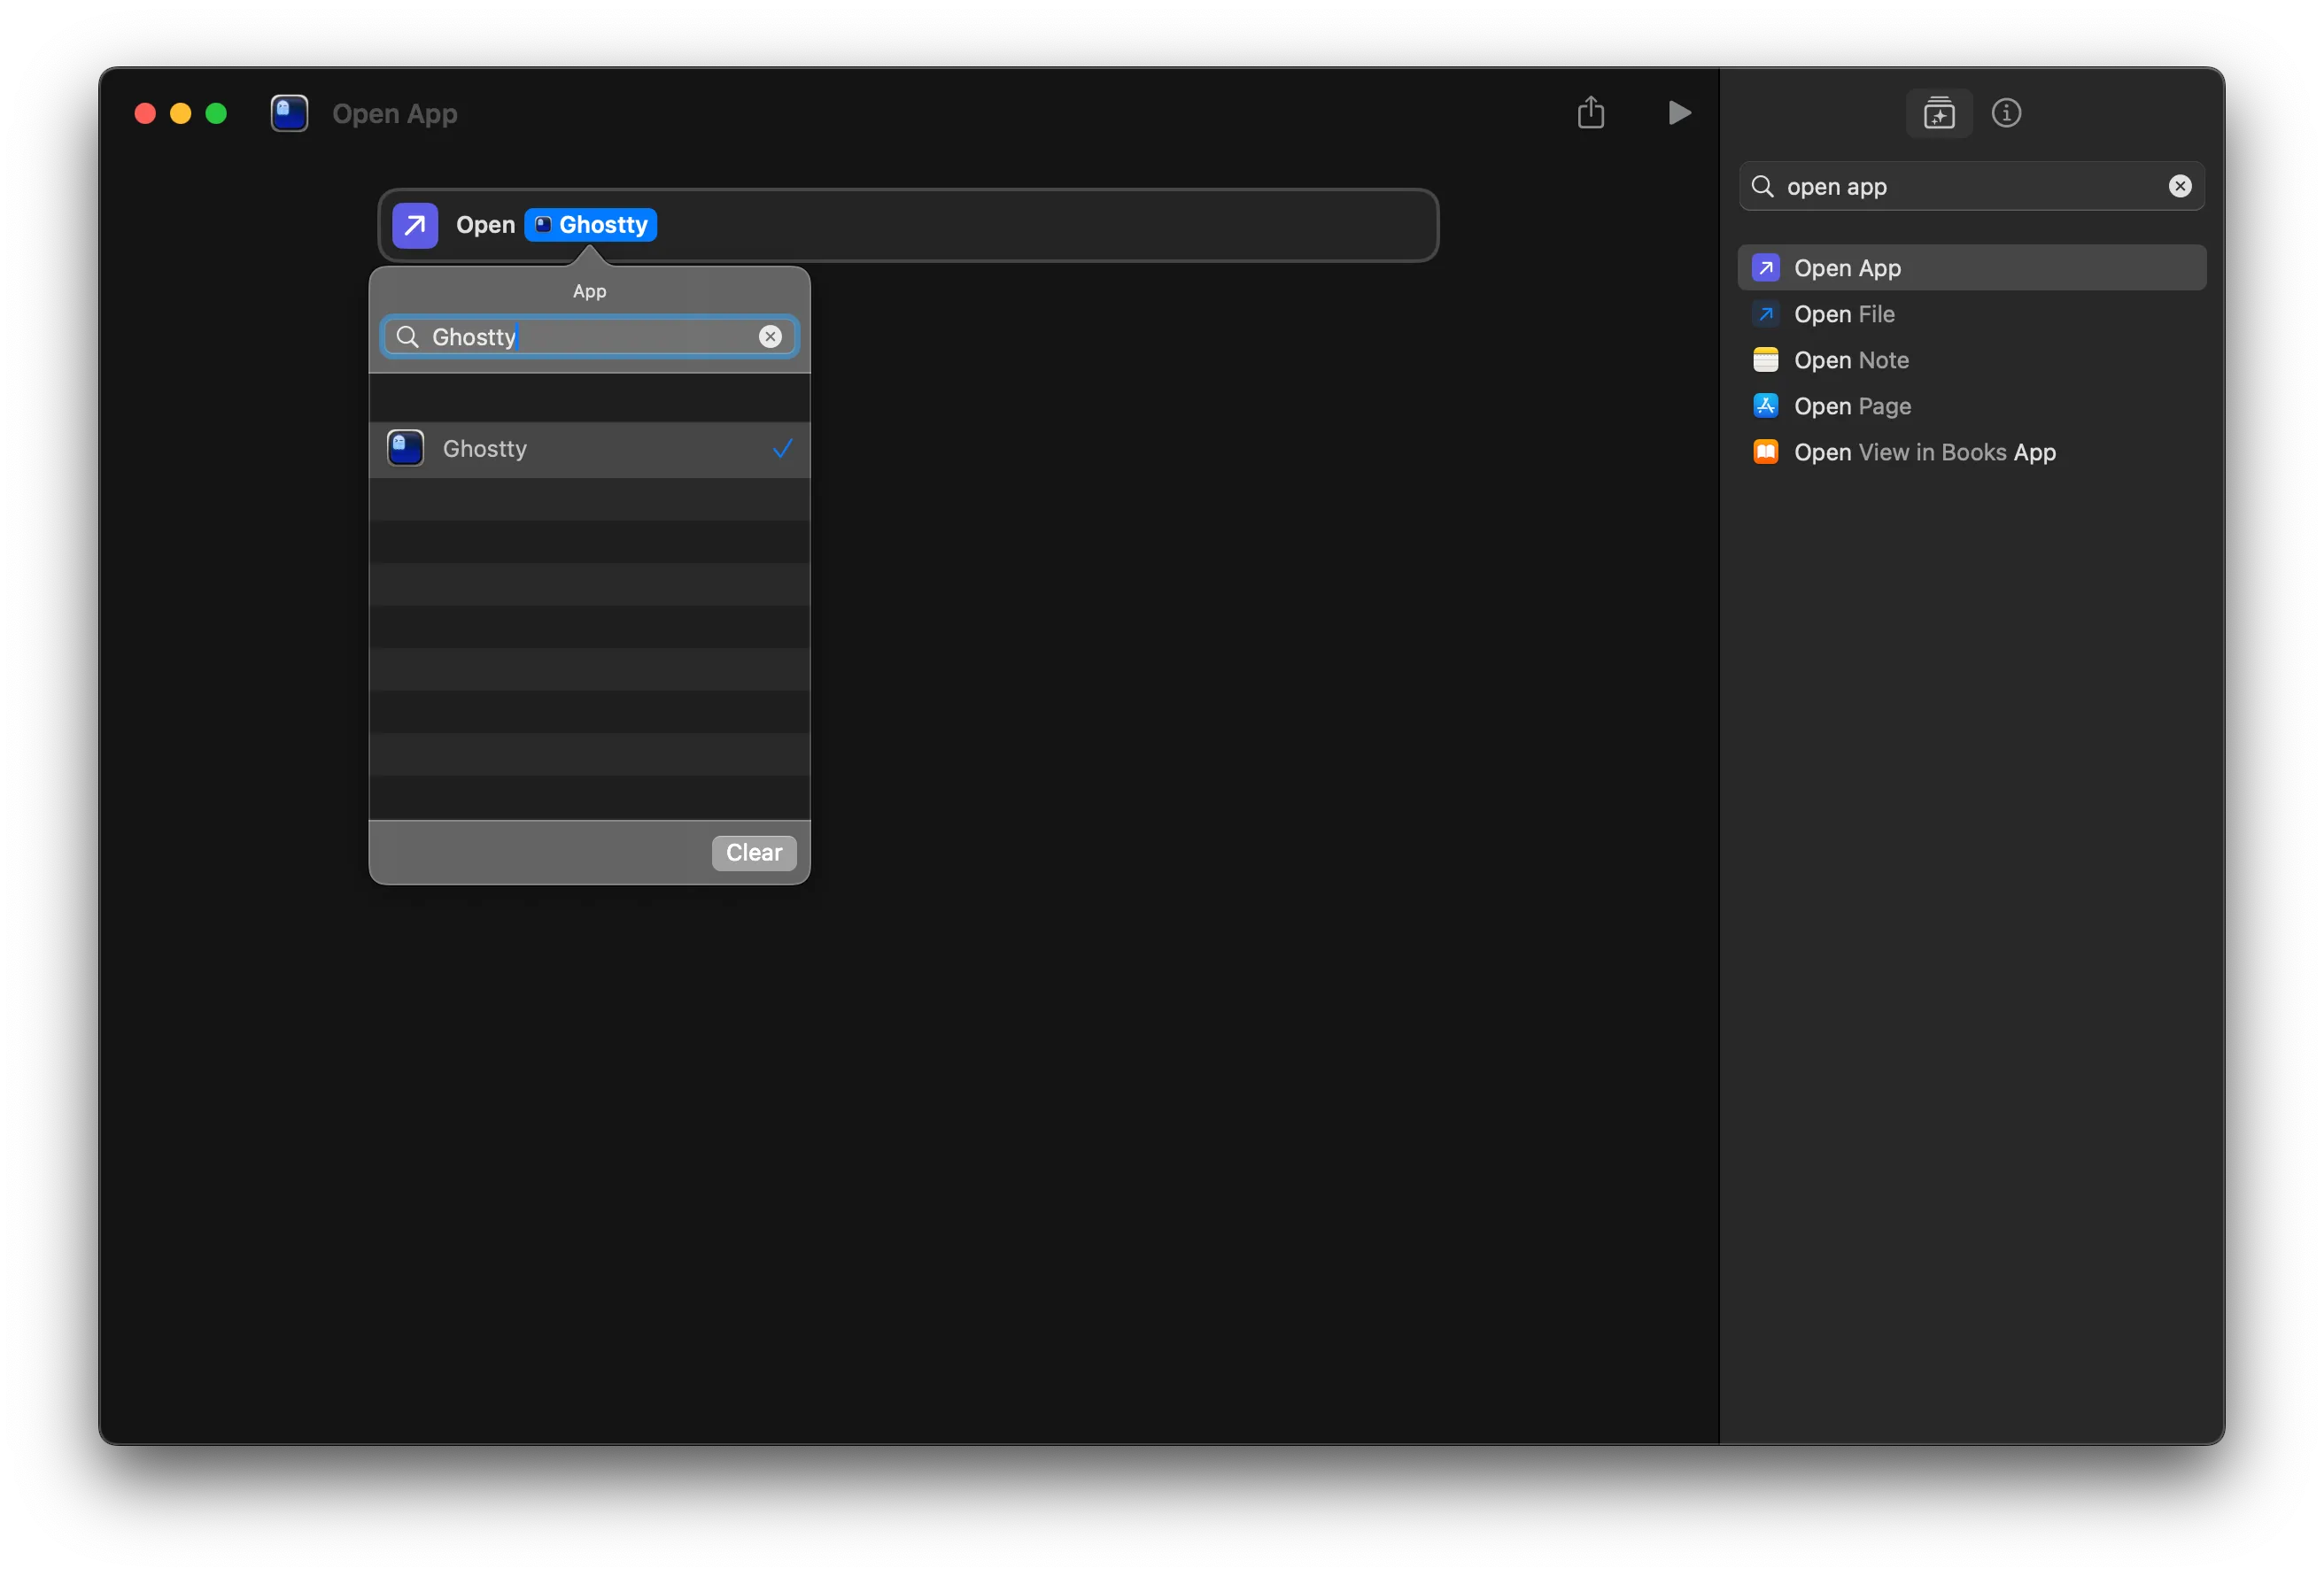
Task: Rename shortcut via Open App title
Action: pos(394,114)
